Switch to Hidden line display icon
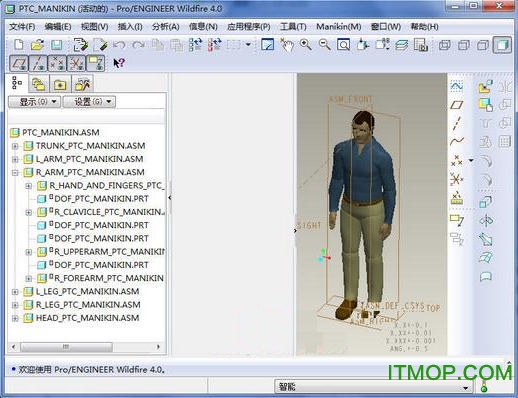Screen dimensions: 518x398 coord(464,45)
